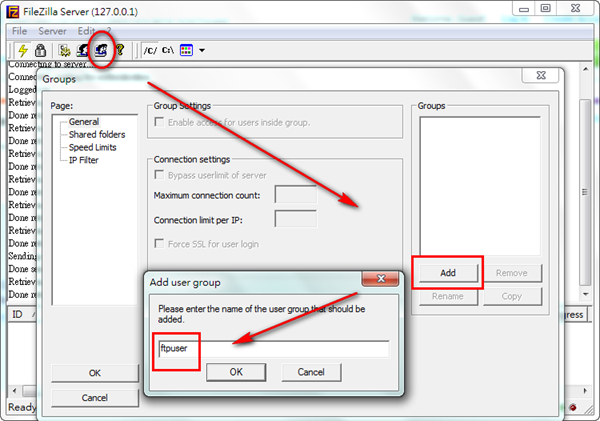
Task: Click the Ready status bar text
Action: click(22, 407)
